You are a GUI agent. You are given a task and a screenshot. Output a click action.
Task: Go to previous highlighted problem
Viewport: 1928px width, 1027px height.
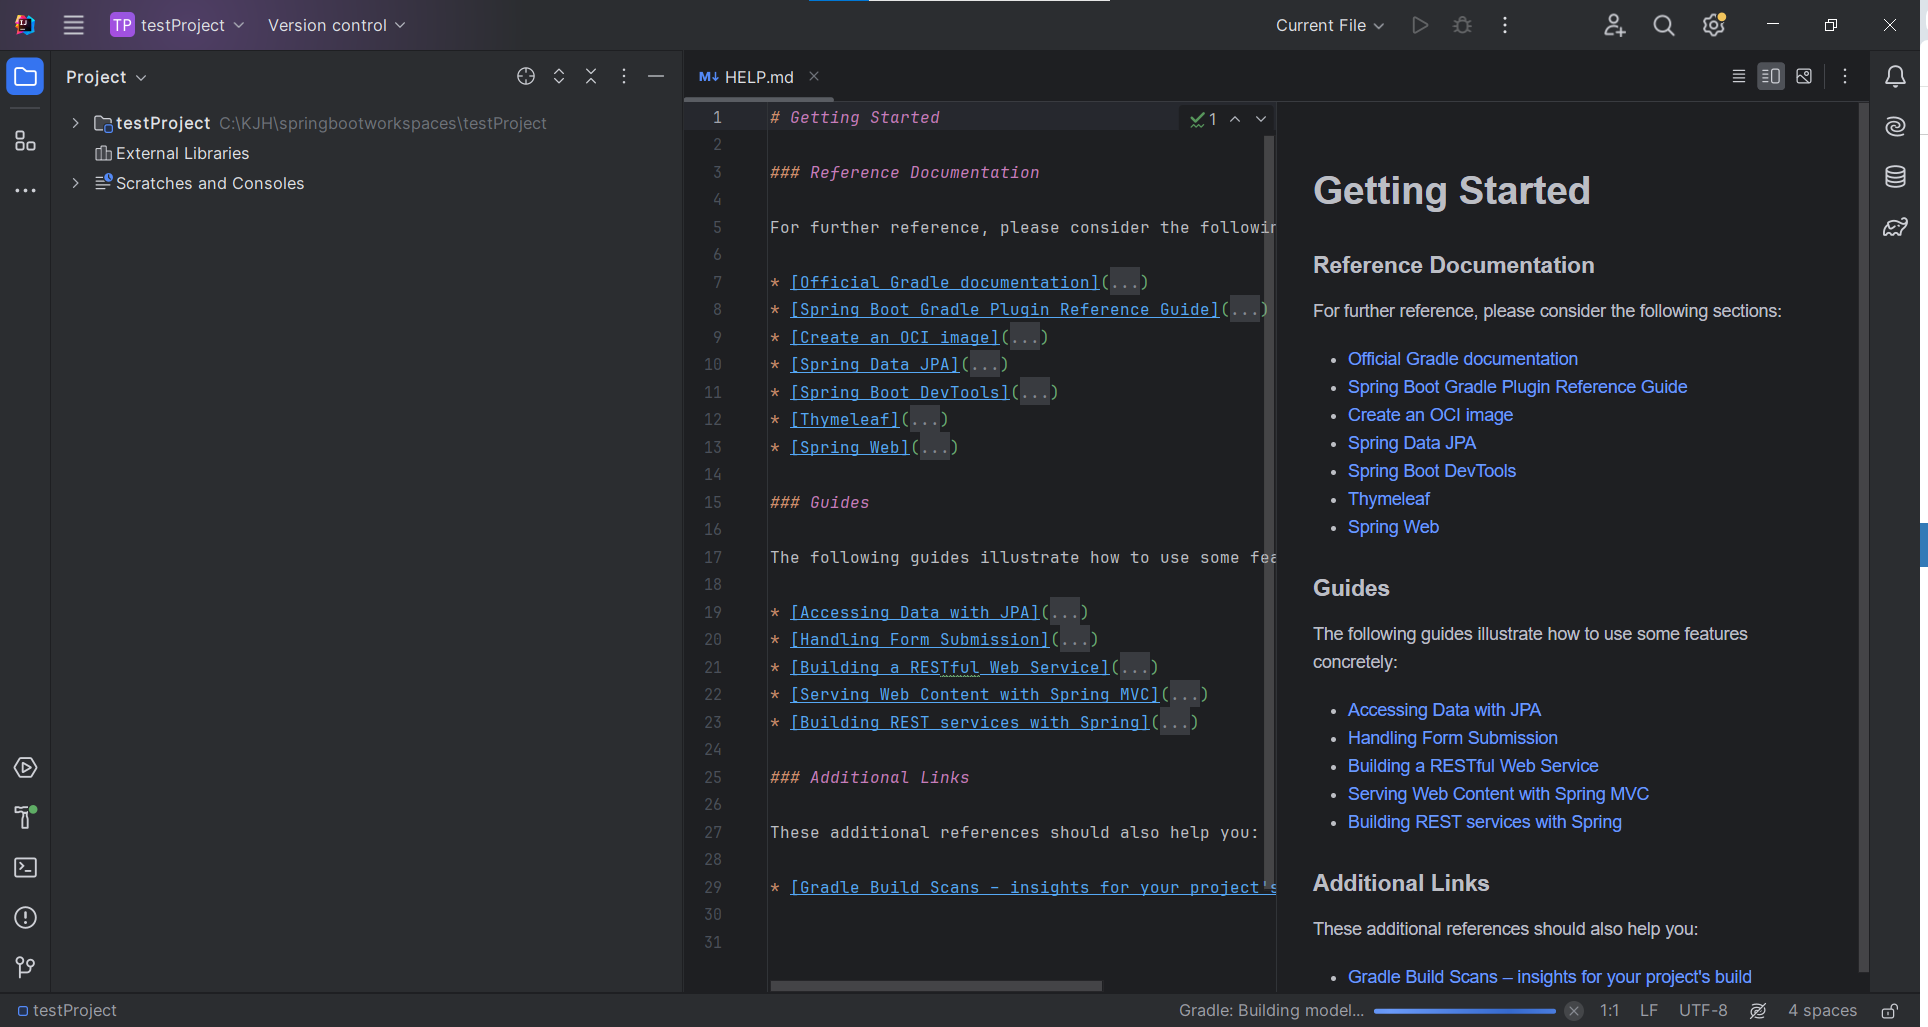click(x=1235, y=119)
